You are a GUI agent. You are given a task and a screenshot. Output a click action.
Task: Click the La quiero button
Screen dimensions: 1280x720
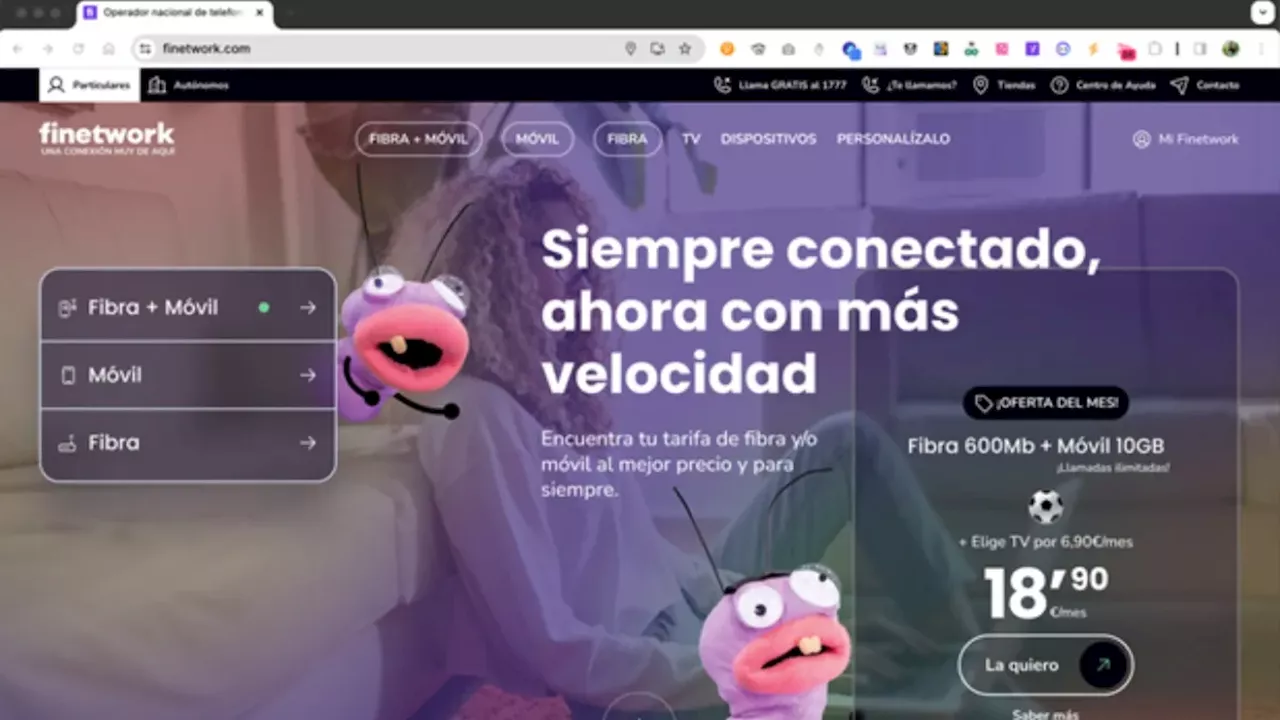pyautogui.click(x=1046, y=665)
